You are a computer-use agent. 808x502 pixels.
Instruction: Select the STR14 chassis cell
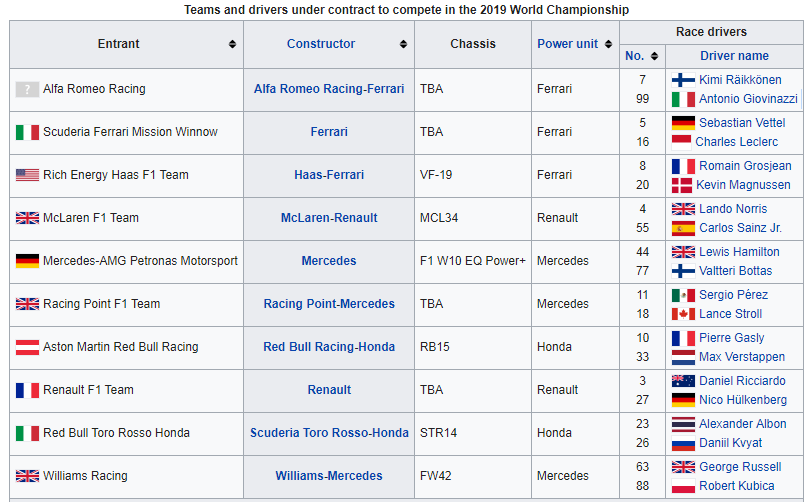pos(473,432)
